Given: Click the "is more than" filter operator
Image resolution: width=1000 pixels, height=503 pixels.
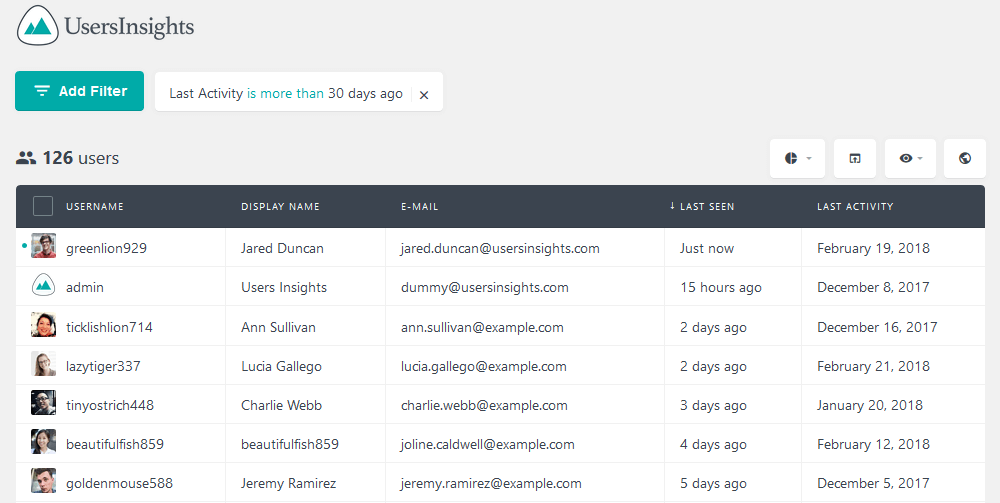Looking at the screenshot, I should pyautogui.click(x=285, y=93).
